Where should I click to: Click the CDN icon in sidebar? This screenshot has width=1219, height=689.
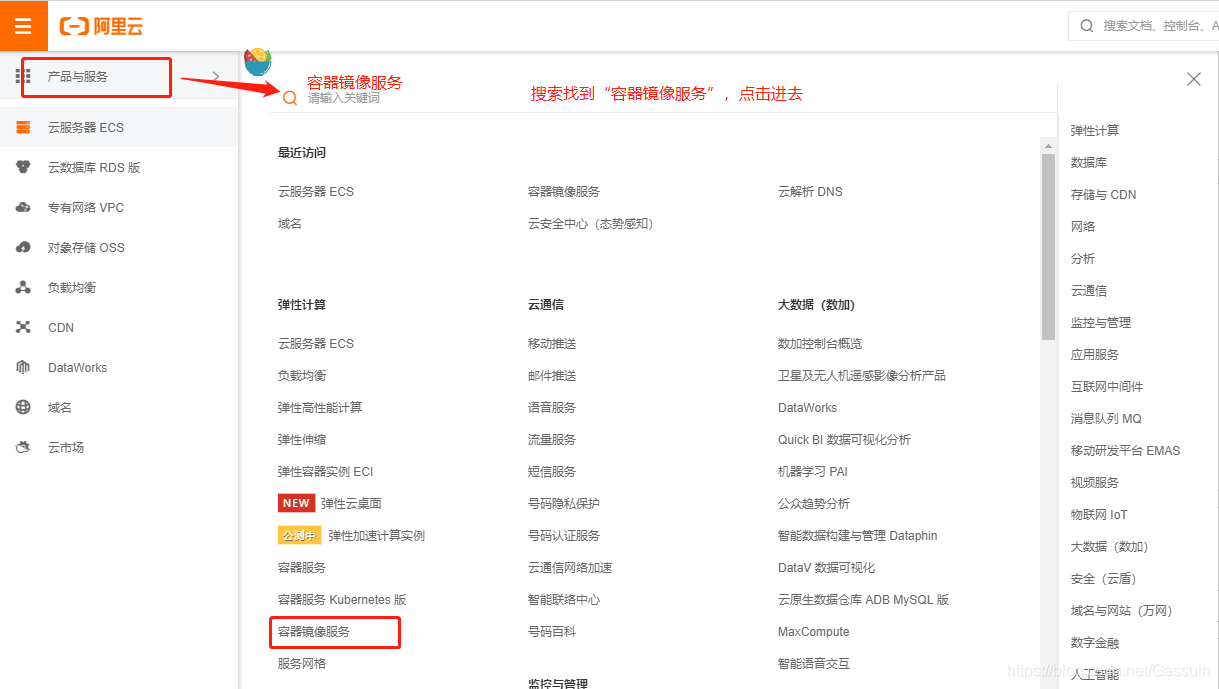(23, 327)
